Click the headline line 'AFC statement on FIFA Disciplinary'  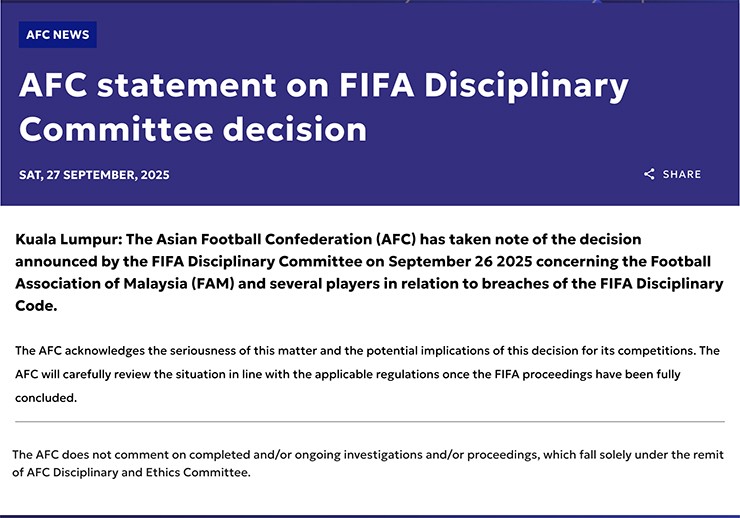click(x=324, y=86)
